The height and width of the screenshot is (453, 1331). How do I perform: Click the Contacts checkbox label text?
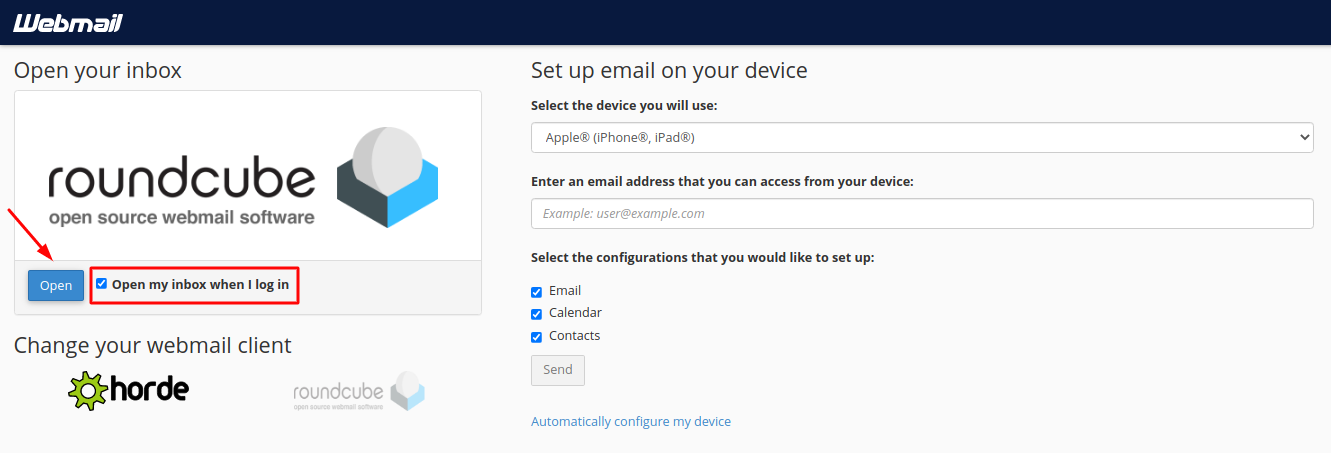pyautogui.click(x=574, y=336)
